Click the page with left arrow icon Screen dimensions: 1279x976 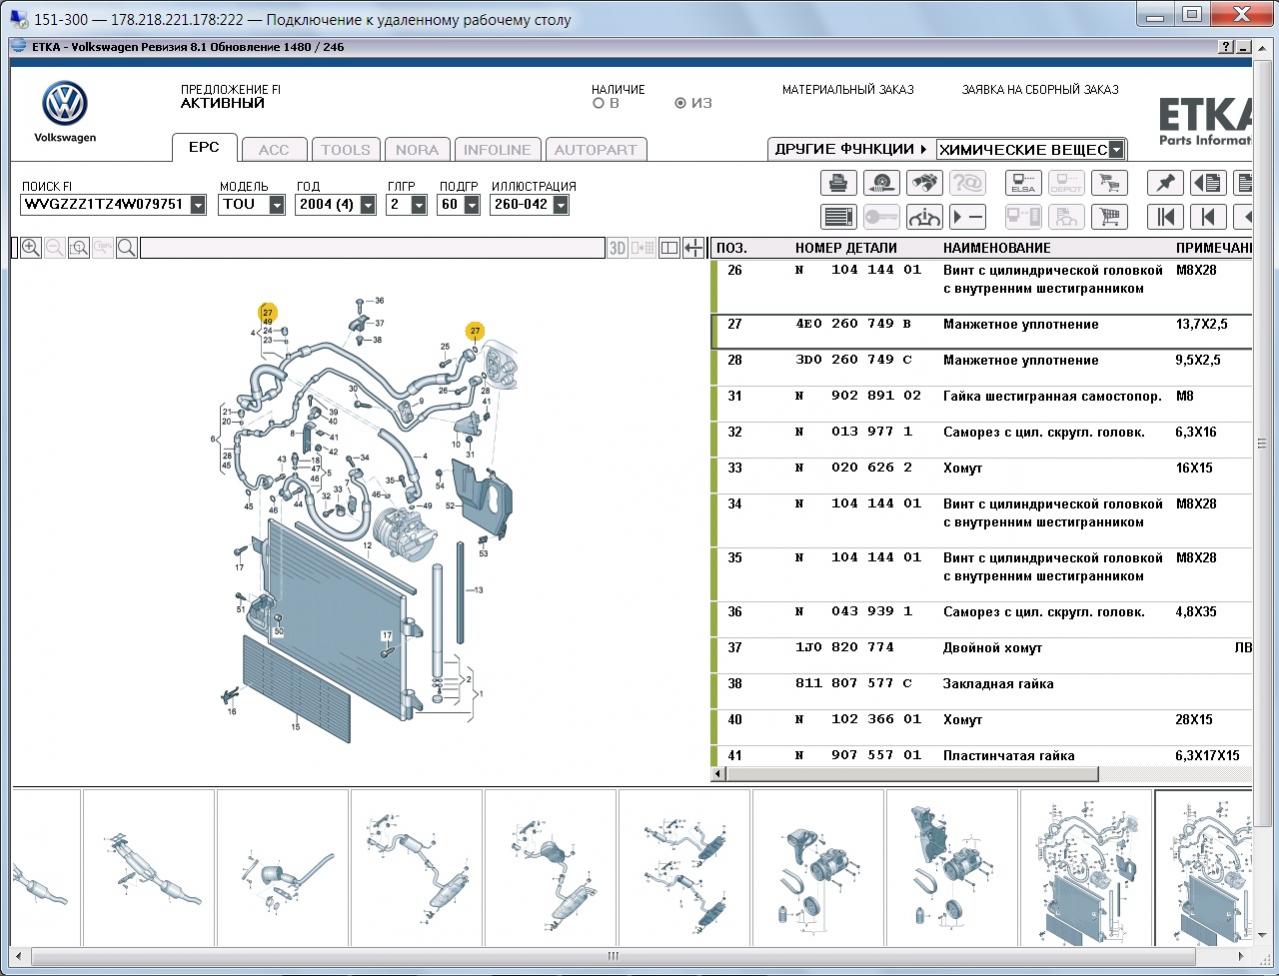1208,183
